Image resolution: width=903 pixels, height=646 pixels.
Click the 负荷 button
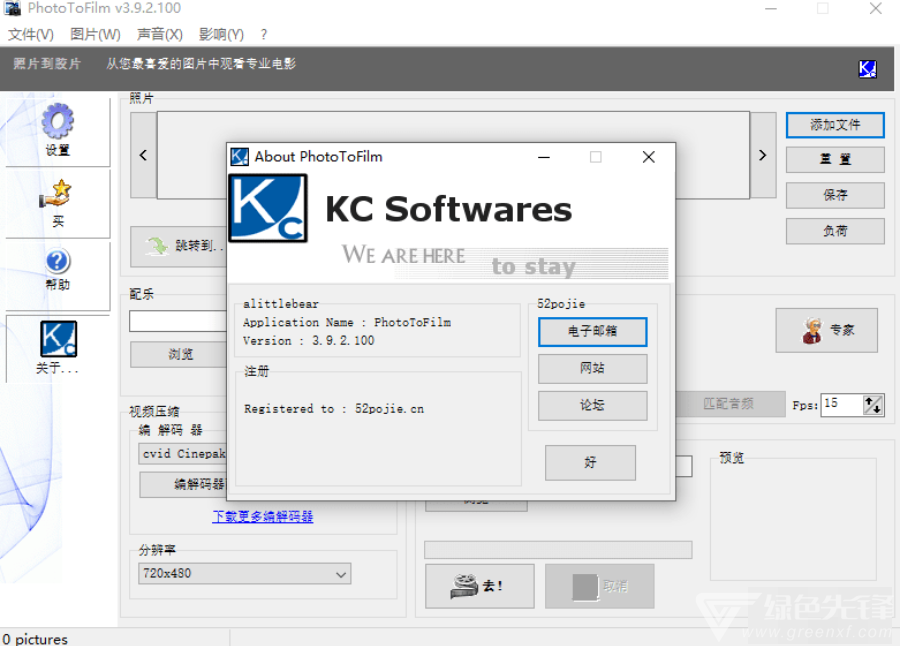[x=835, y=231]
